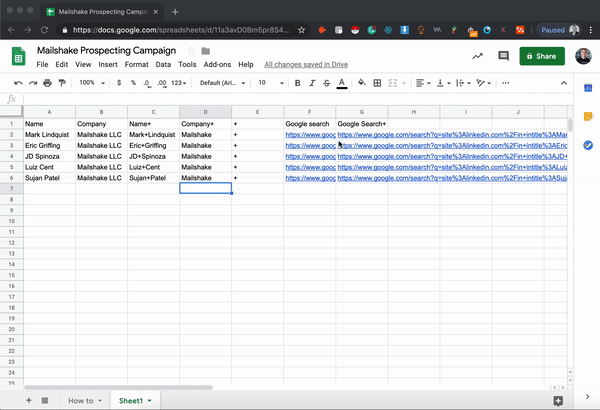The width and height of the screenshot is (600, 410).
Task: Star the Mailshake Prospecting Campaign document
Action: (191, 51)
